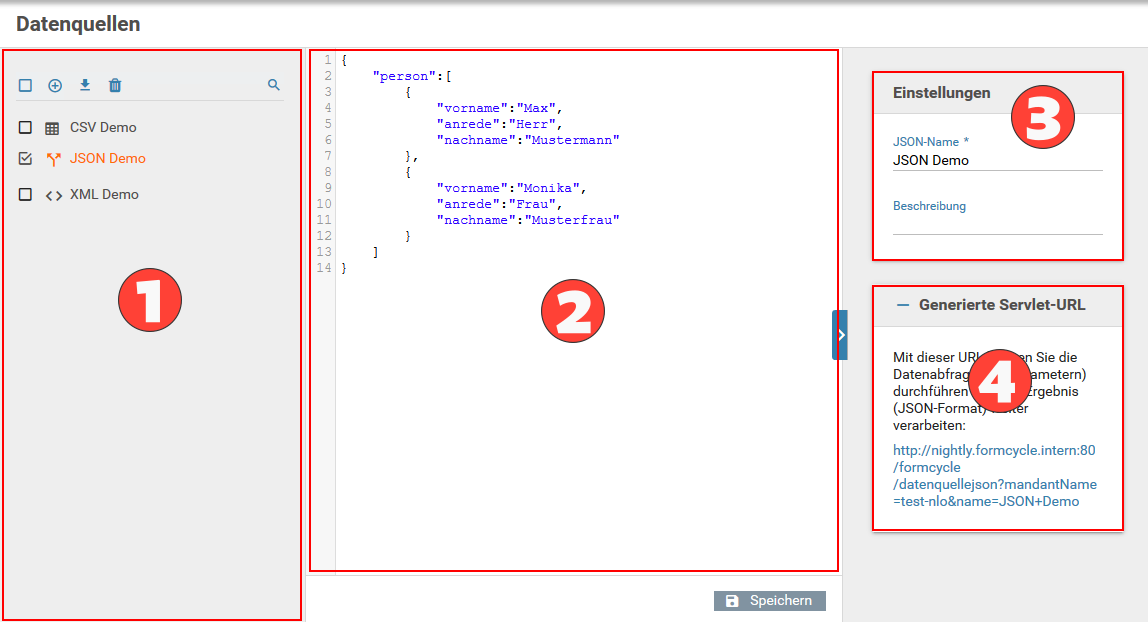Click into the JSON-Name input field
This screenshot has height=622, width=1148.
pyautogui.click(x=997, y=160)
